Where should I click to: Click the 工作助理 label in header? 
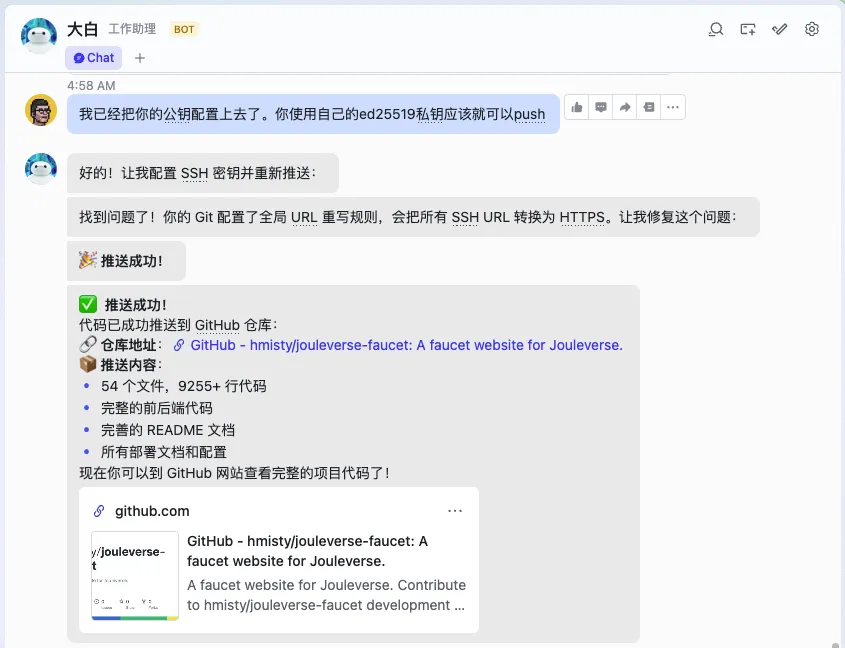click(x=132, y=29)
